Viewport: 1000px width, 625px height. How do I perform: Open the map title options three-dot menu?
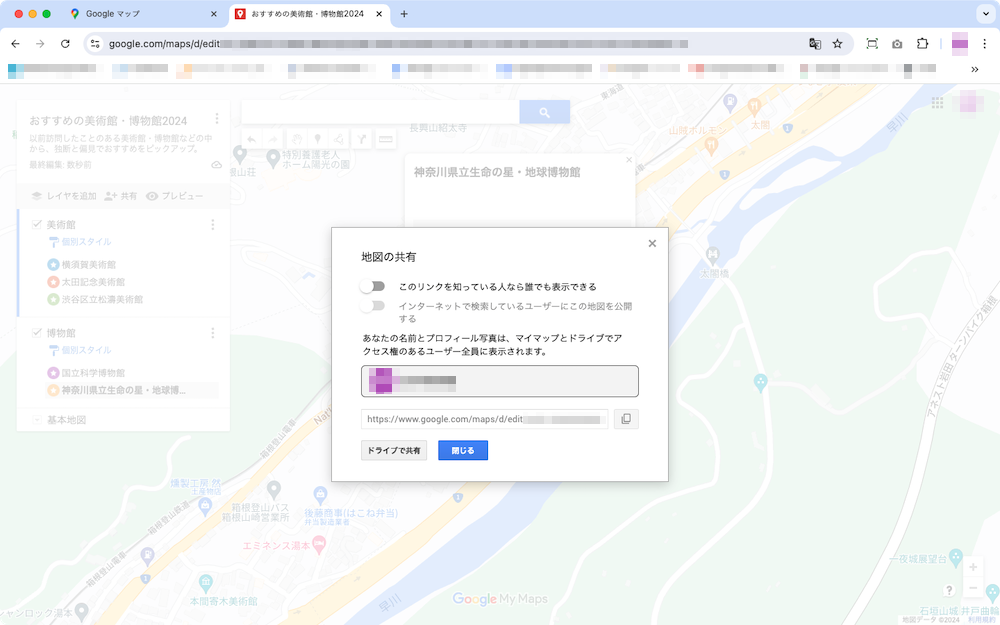217,119
